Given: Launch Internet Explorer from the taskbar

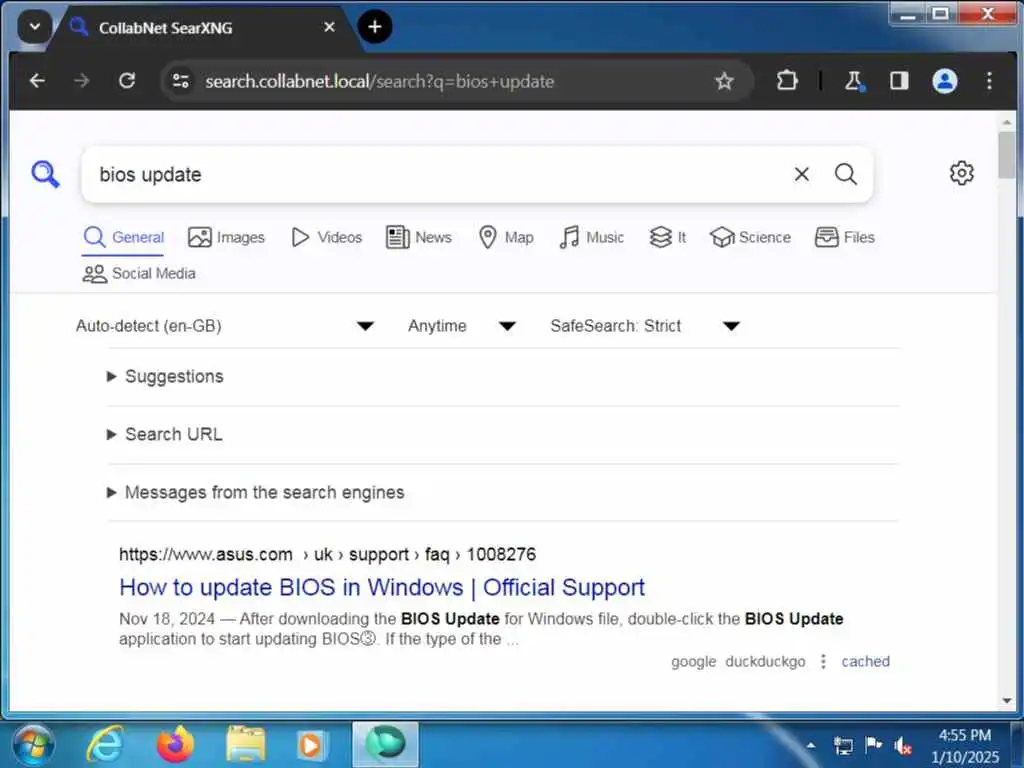Looking at the screenshot, I should coord(105,744).
